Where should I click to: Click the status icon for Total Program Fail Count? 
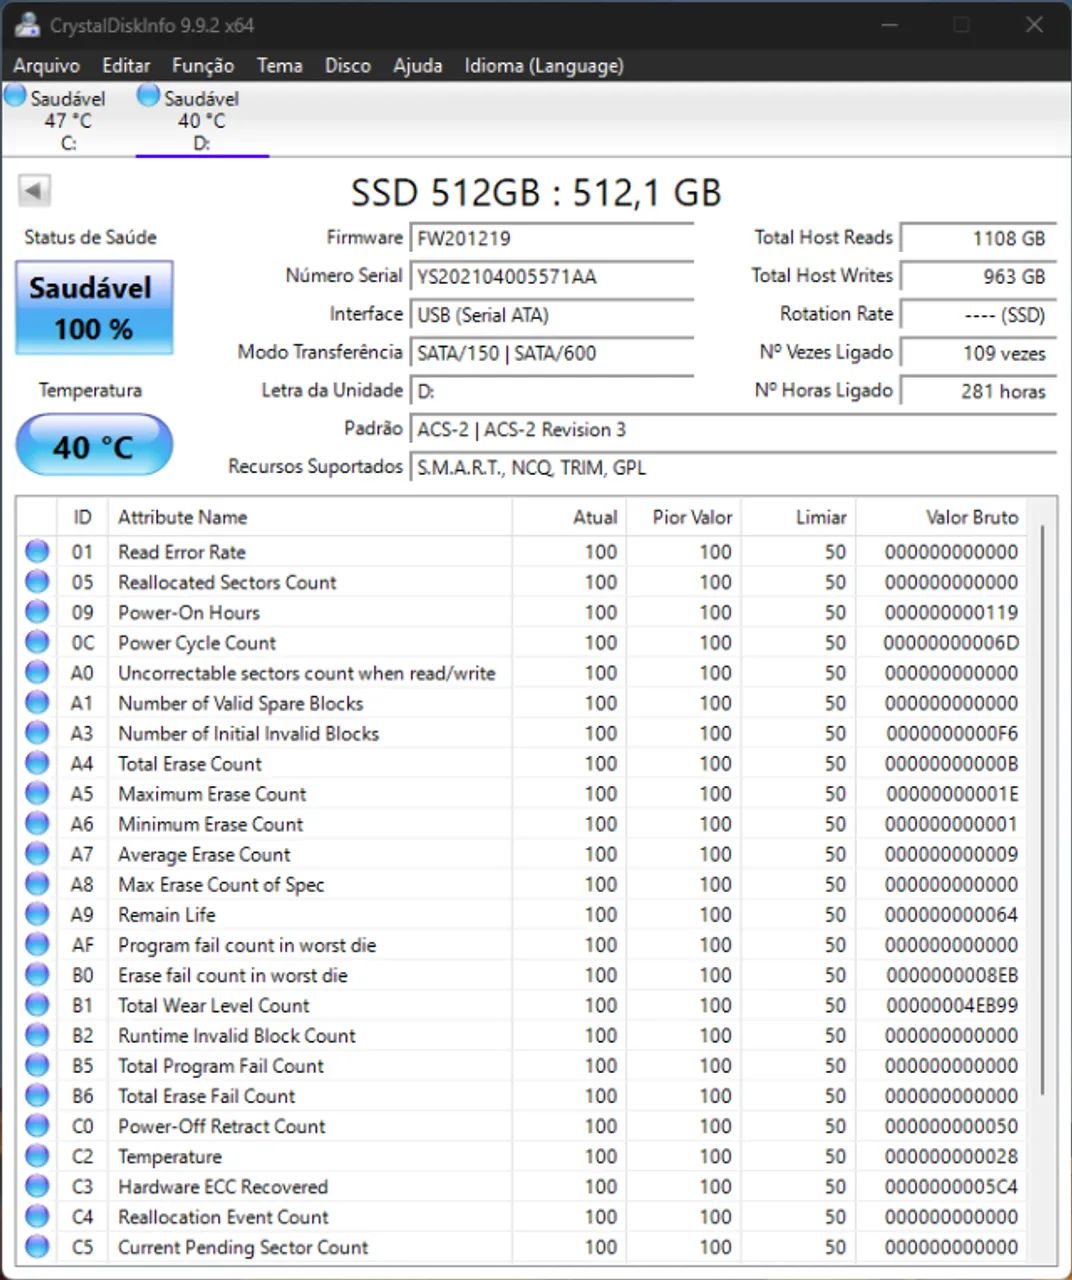pyautogui.click(x=37, y=1065)
